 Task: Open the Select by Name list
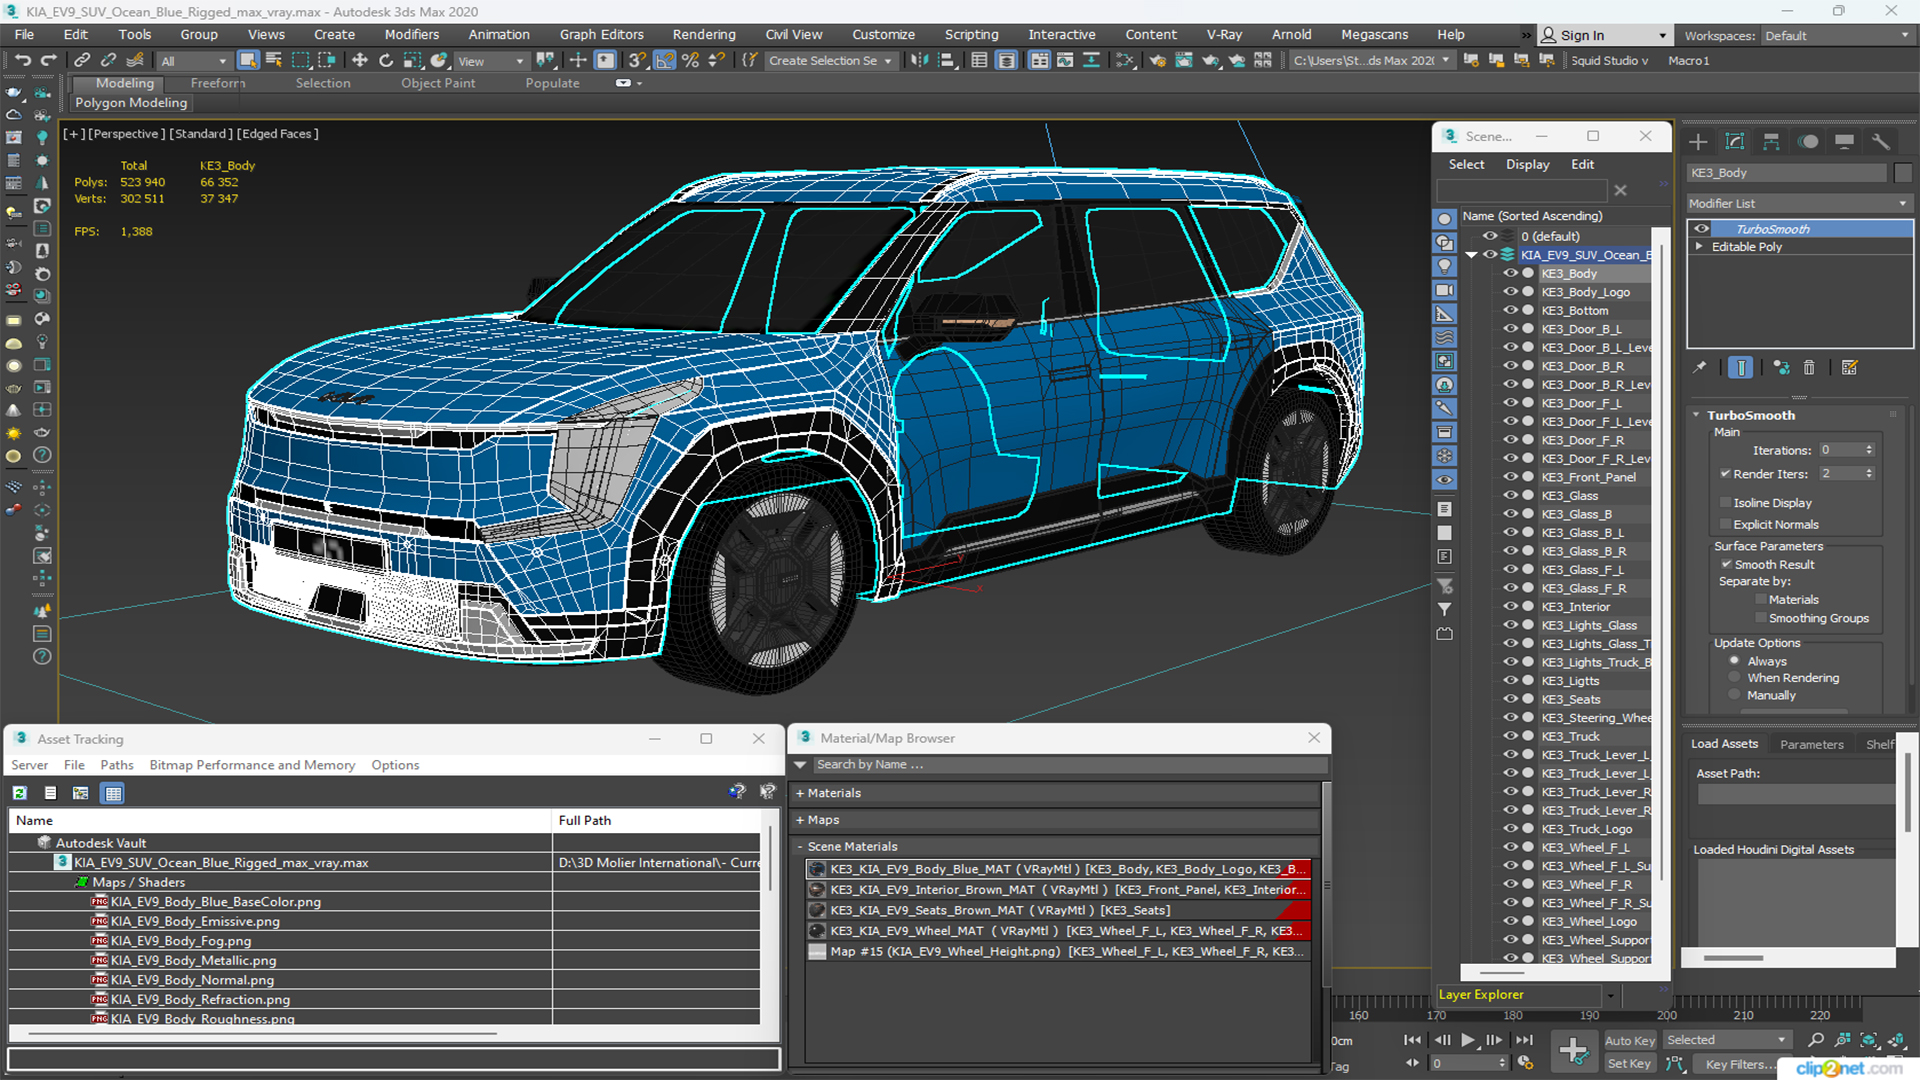[274, 61]
